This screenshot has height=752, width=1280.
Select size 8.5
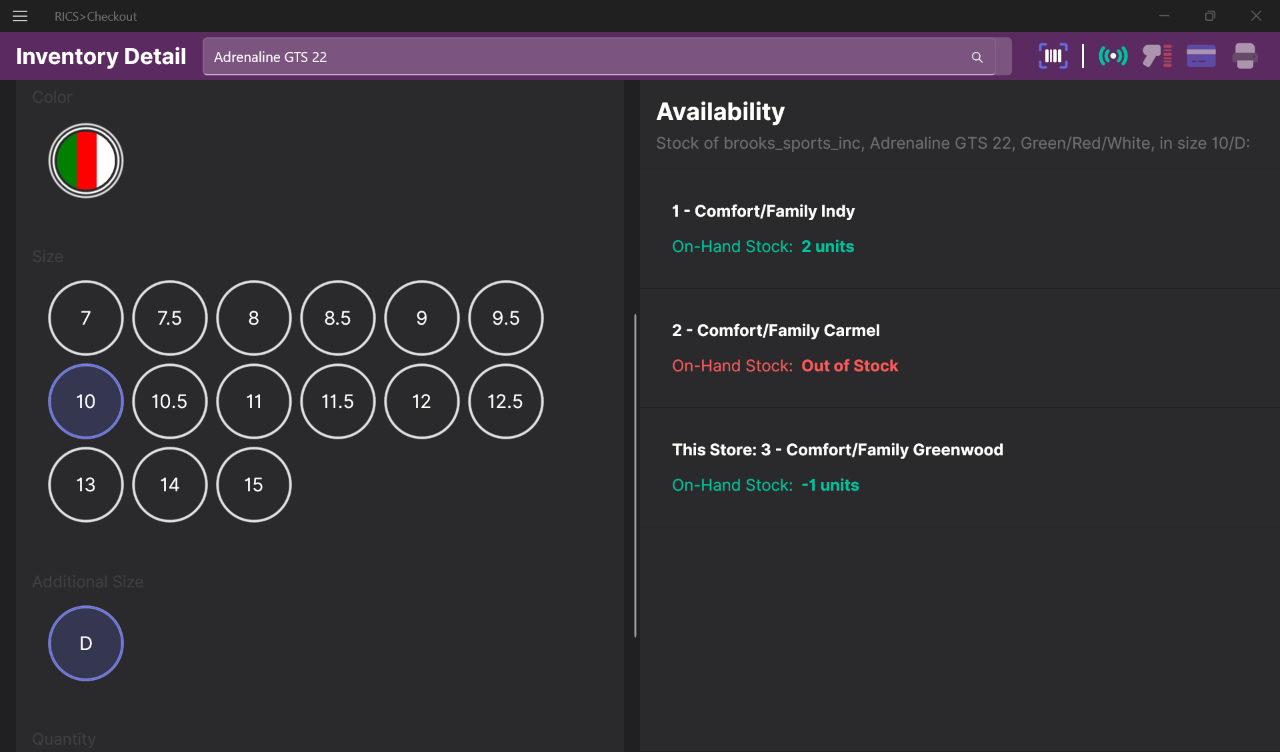338,318
